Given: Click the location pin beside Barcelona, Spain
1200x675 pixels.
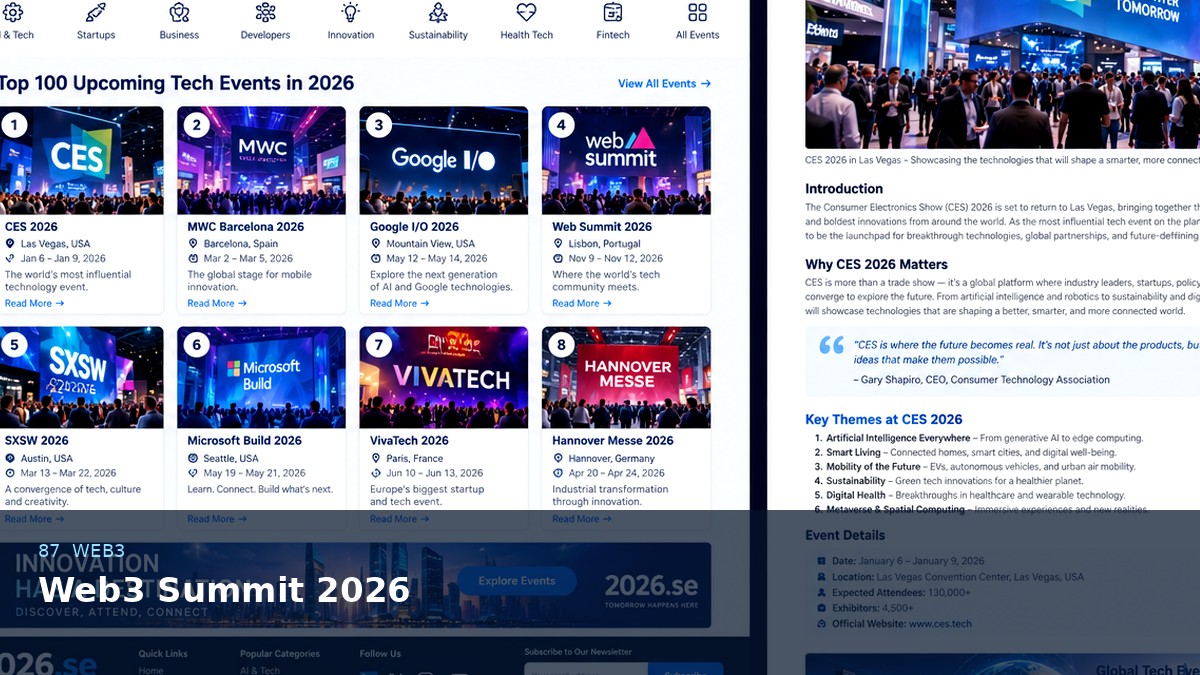Looking at the screenshot, I should (193, 243).
